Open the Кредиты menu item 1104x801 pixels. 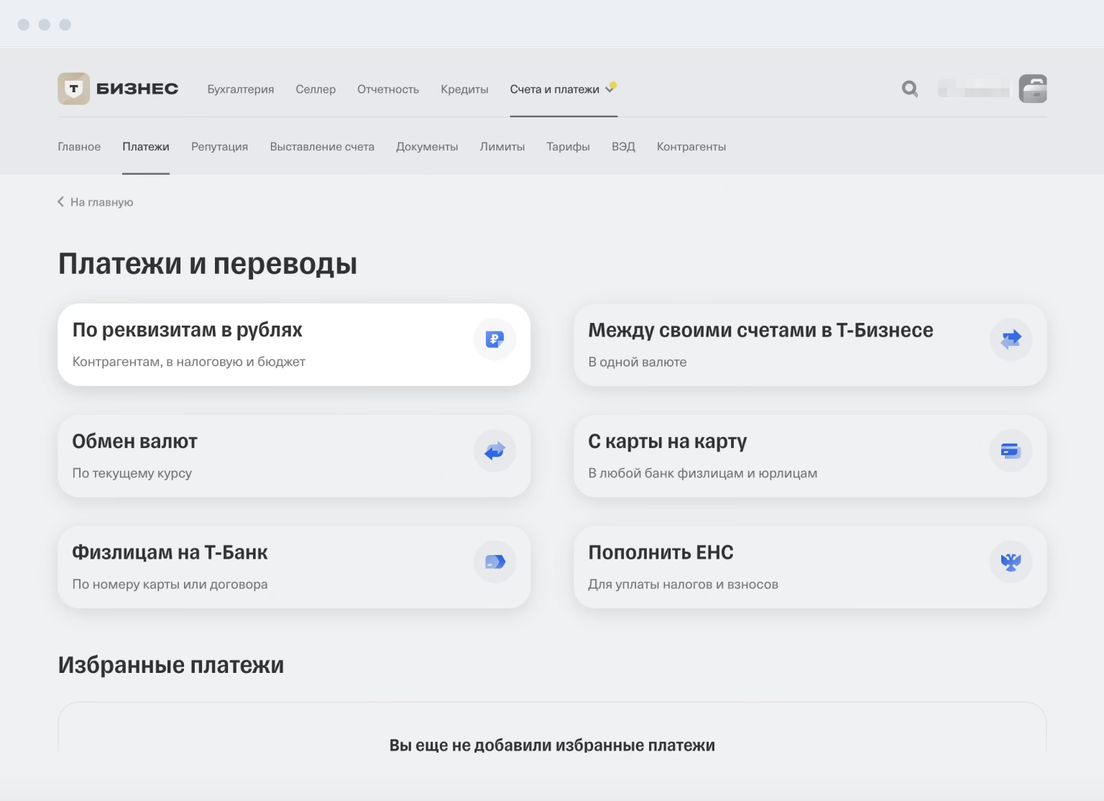point(464,89)
